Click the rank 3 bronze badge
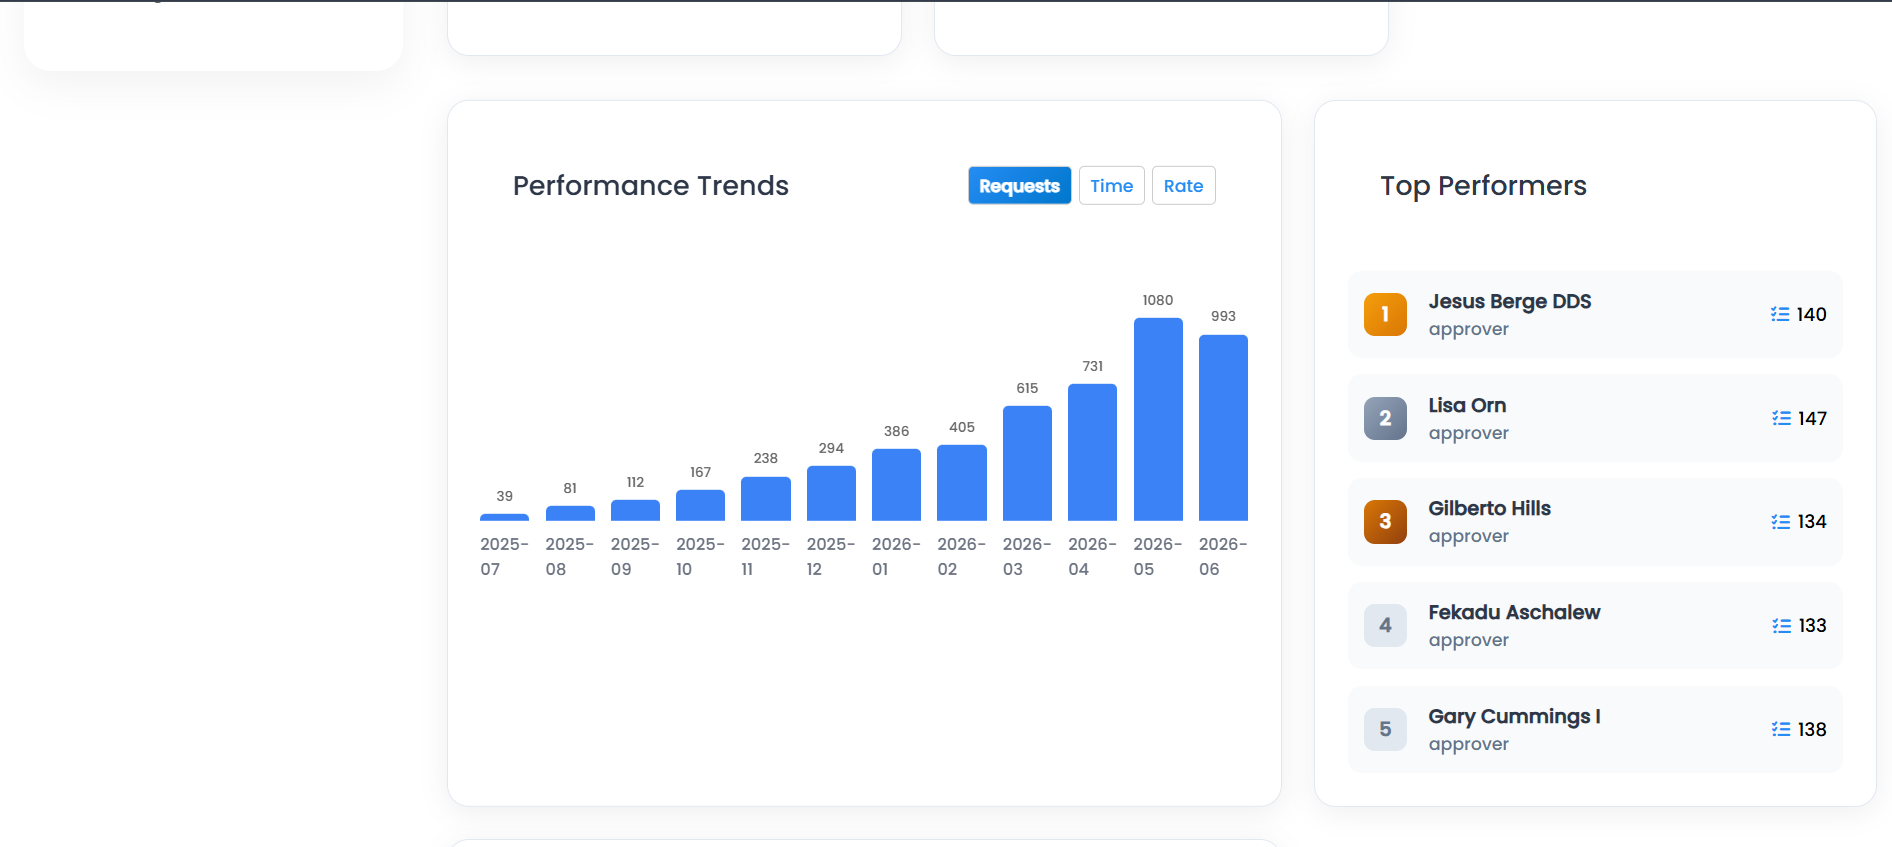Screen dimensions: 1892x847 [1385, 522]
